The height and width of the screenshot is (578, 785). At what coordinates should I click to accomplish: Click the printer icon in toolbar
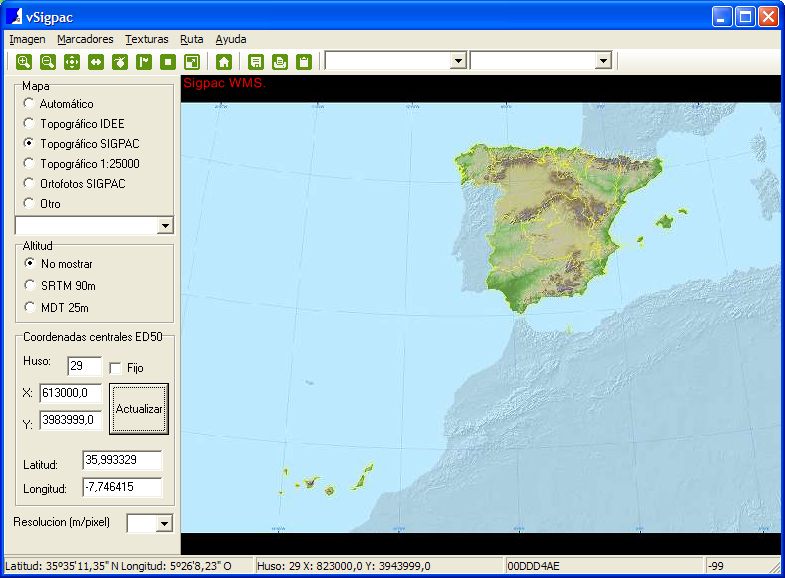coord(280,62)
